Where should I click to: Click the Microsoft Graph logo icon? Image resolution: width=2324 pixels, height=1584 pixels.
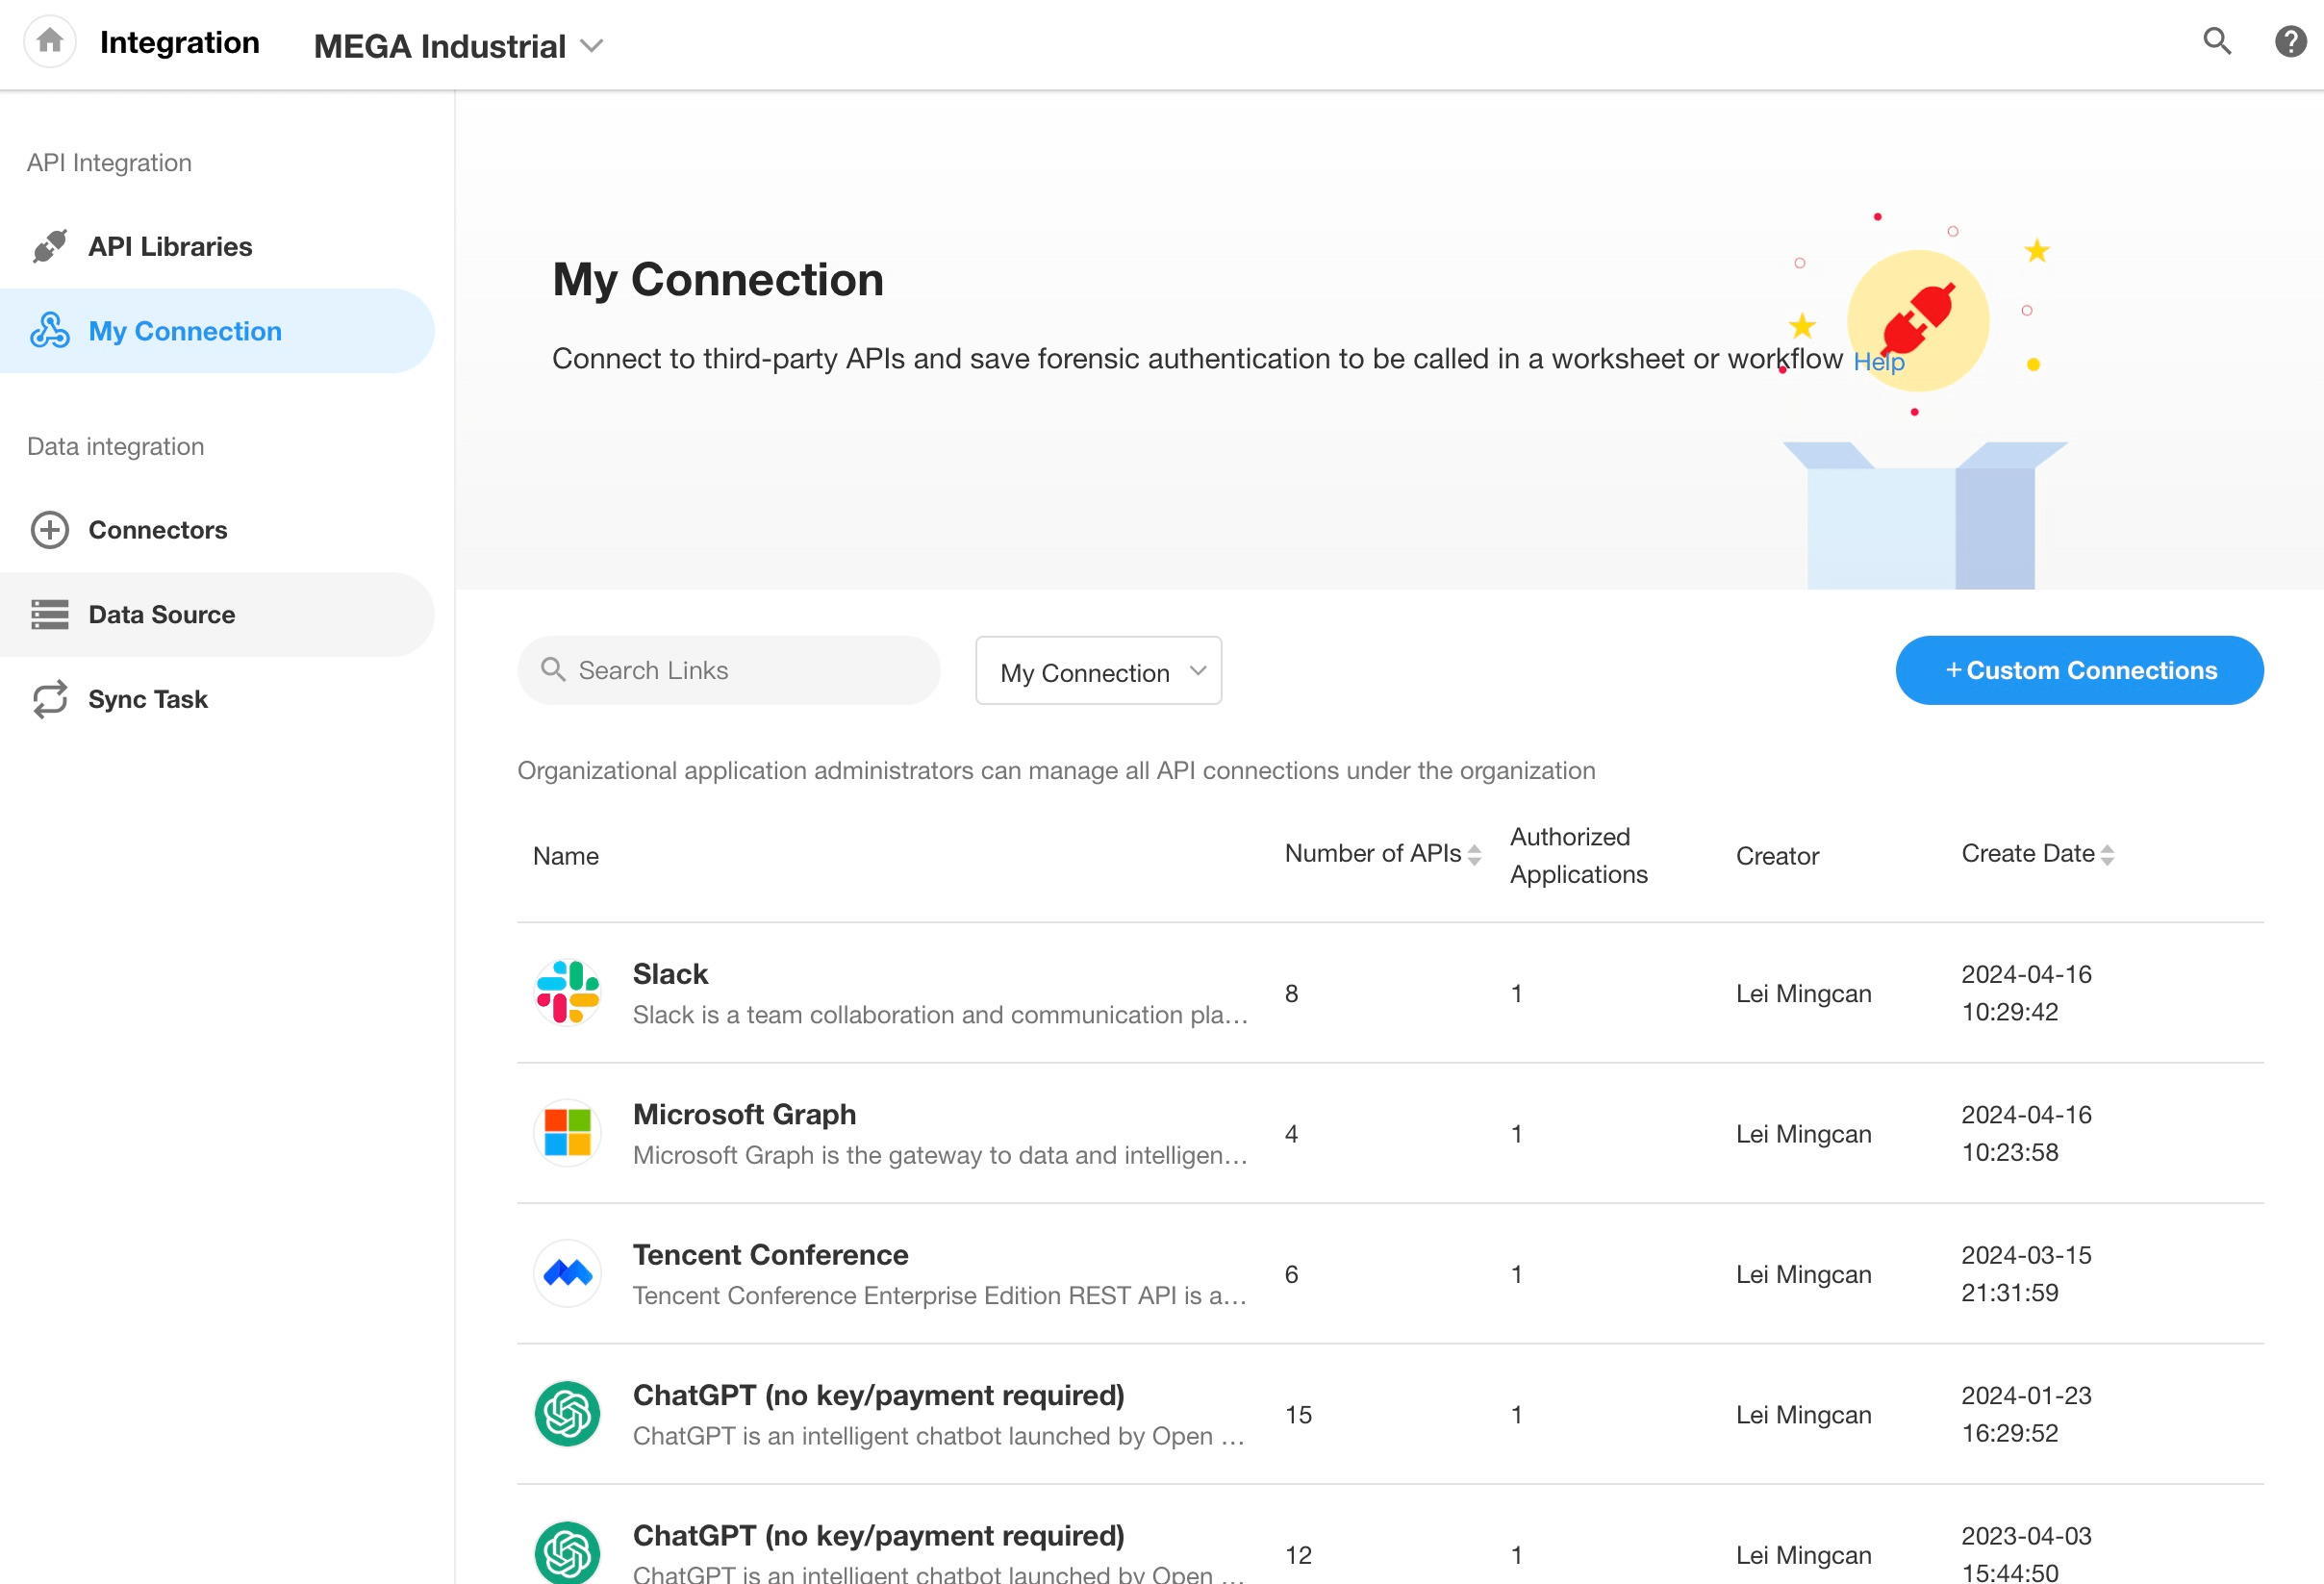tap(567, 1133)
